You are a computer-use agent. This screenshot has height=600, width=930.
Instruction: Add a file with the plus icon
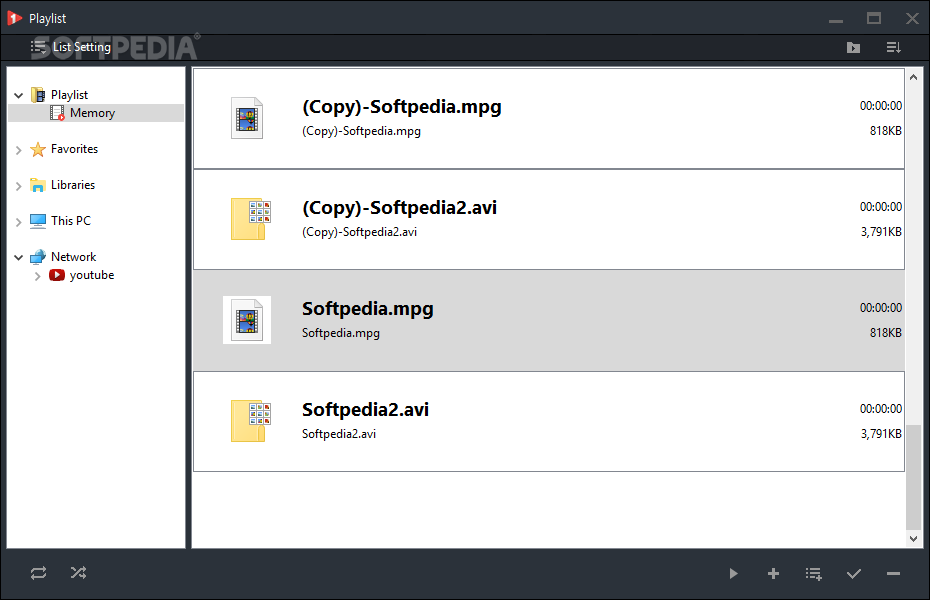773,573
